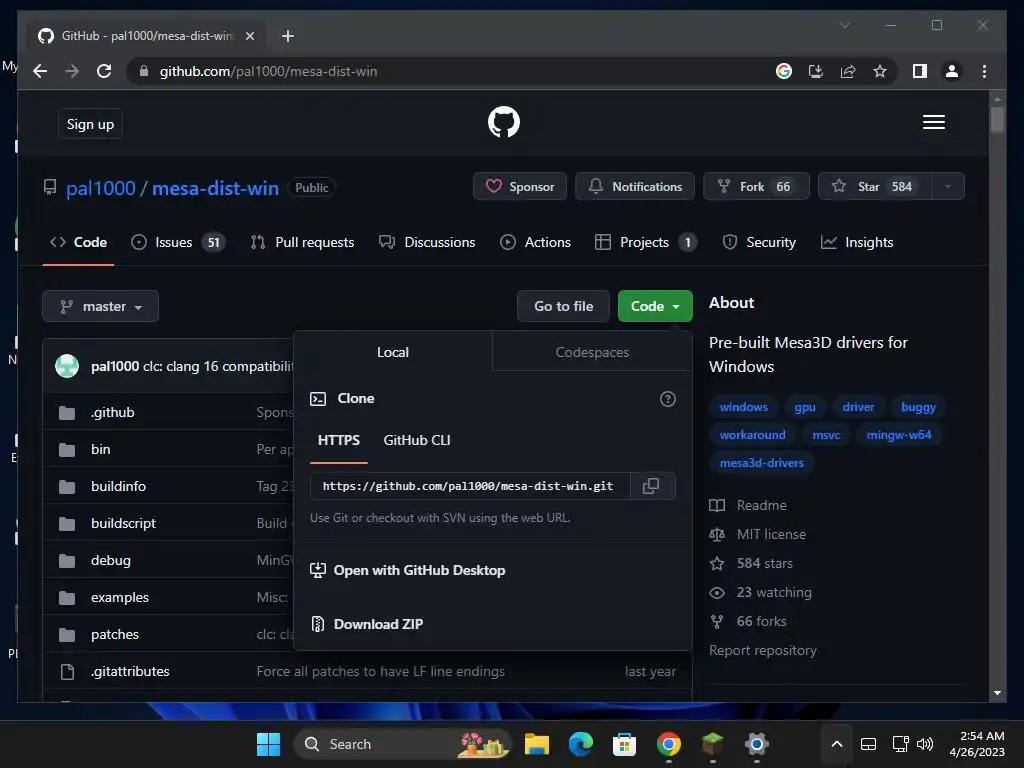Open the Projects tab

tap(646, 242)
